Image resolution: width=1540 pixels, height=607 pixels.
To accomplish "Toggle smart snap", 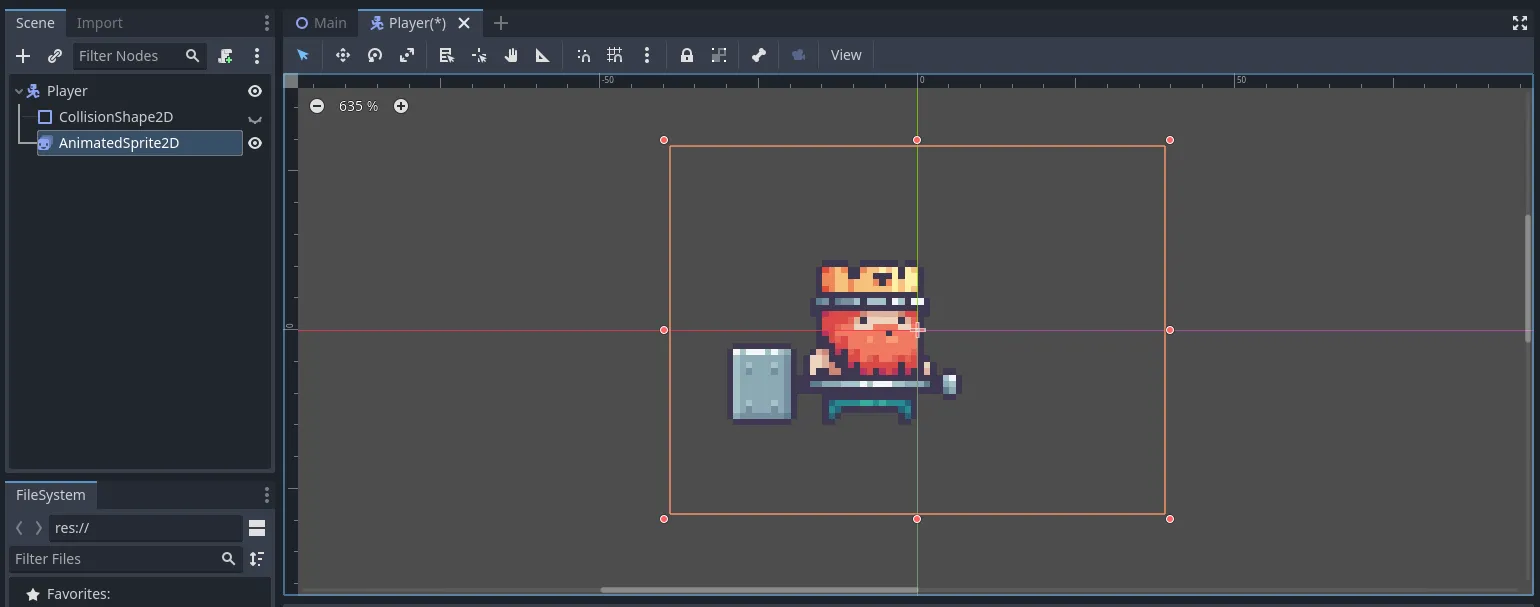I will point(583,55).
